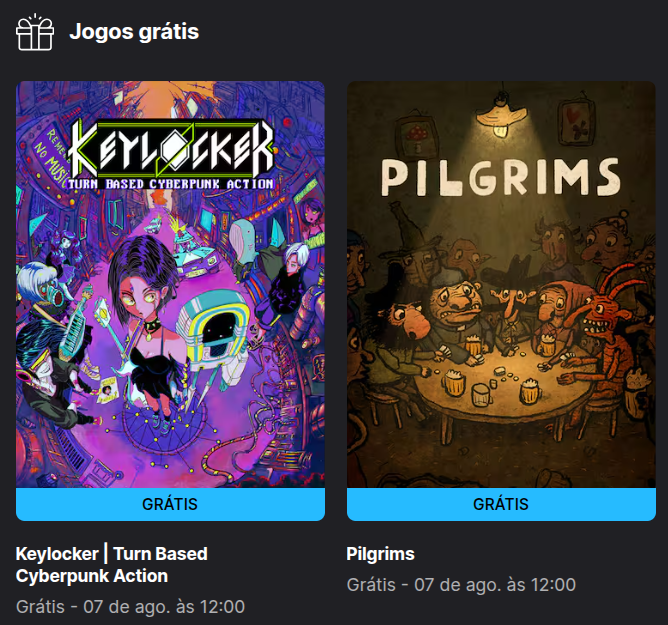Open the Jogos grátis section heading

pyautogui.click(x=134, y=32)
